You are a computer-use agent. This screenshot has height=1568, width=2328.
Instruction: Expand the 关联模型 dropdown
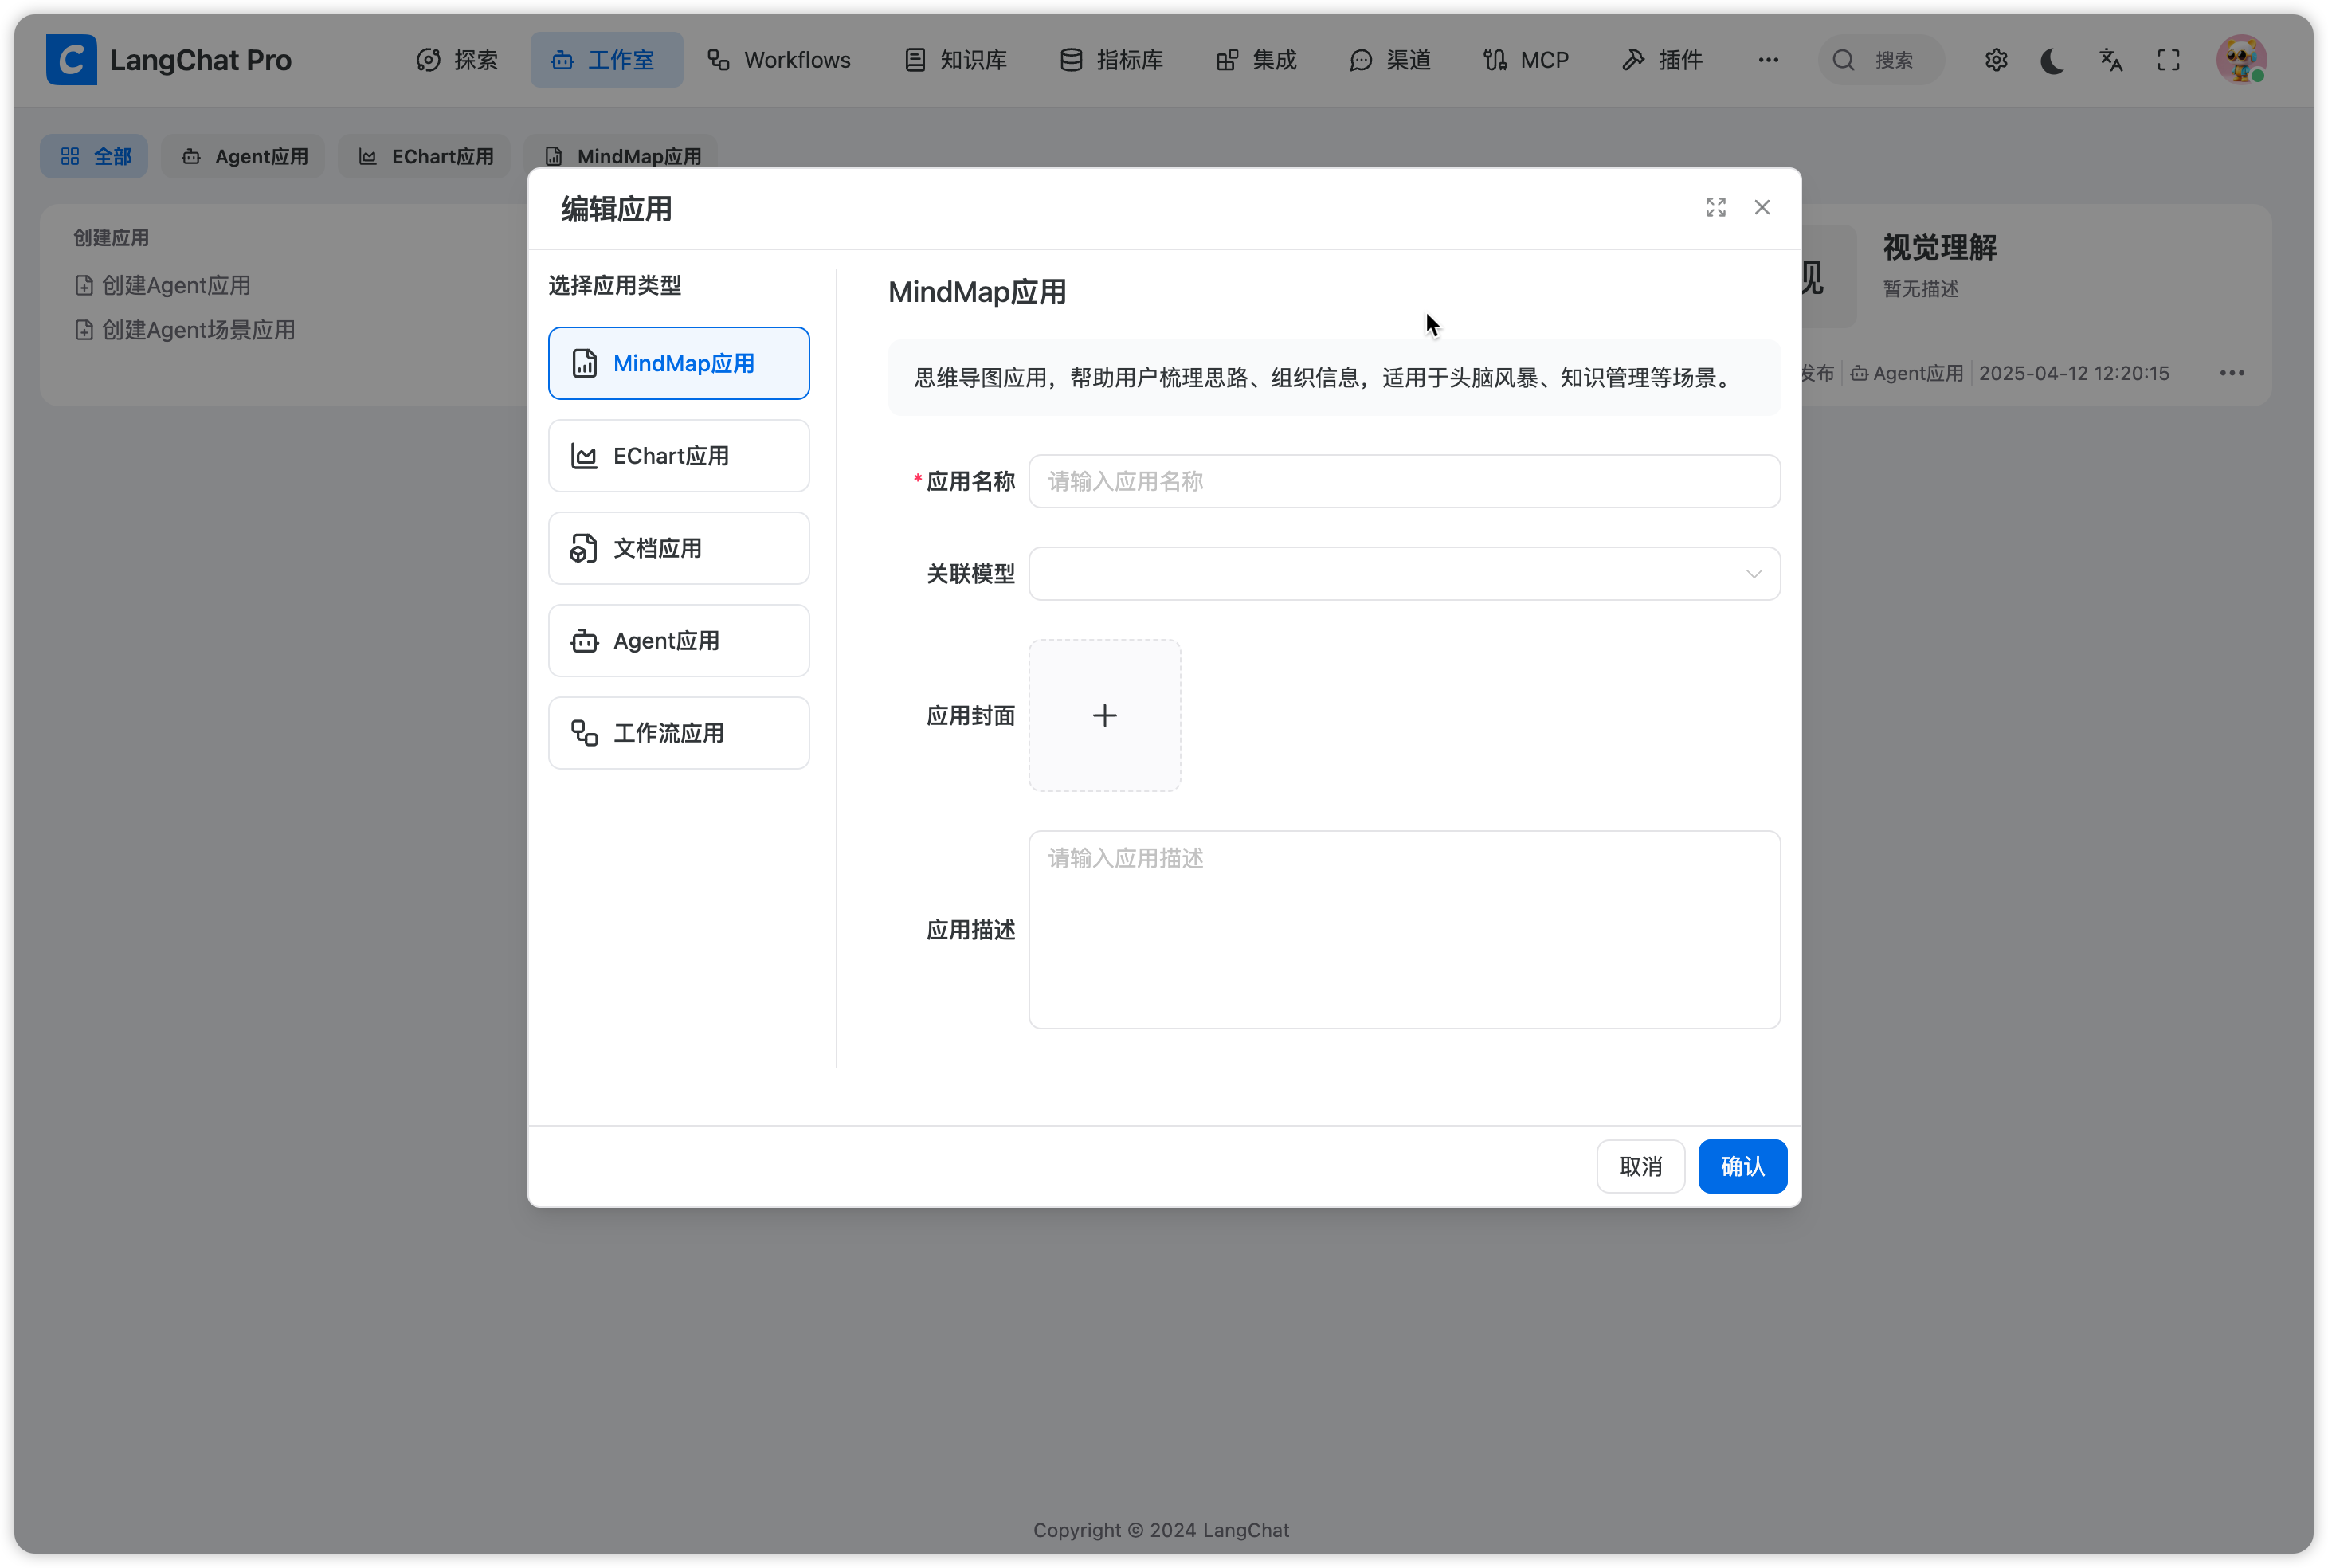point(1404,574)
